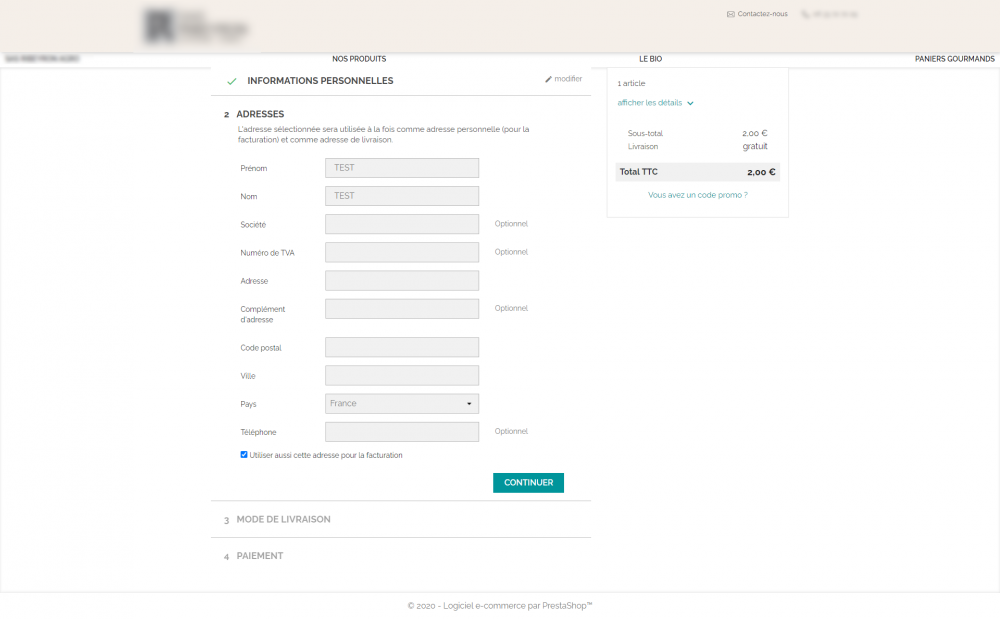Select the LE BIO menu item
This screenshot has width=1000, height=619.
650,58
